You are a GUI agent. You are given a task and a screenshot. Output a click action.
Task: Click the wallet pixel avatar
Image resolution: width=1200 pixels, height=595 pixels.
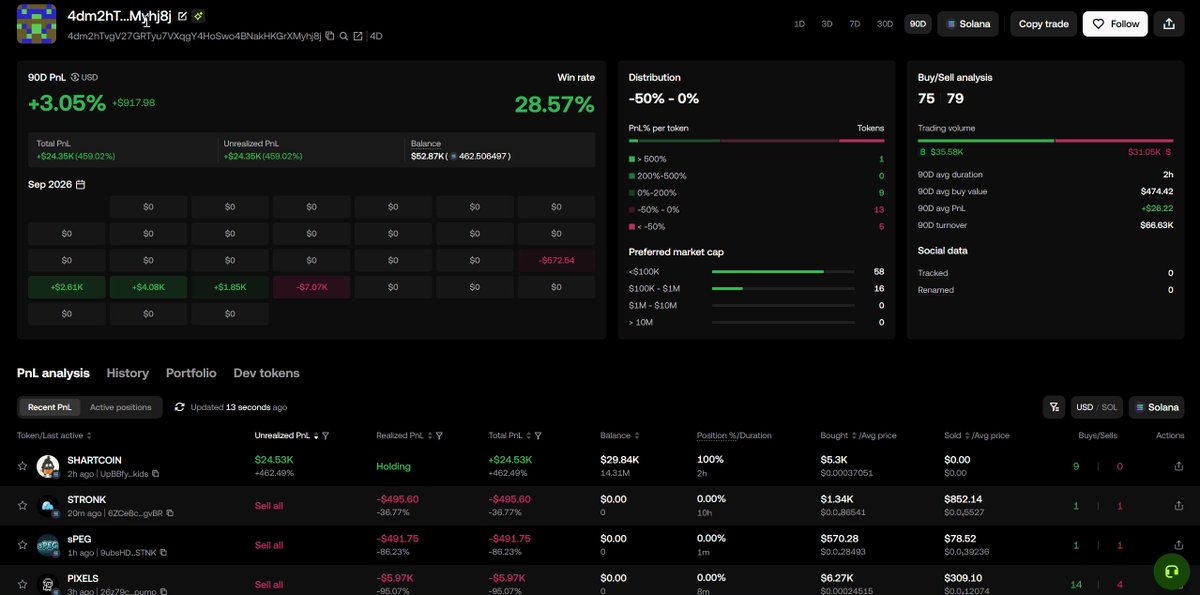click(37, 24)
